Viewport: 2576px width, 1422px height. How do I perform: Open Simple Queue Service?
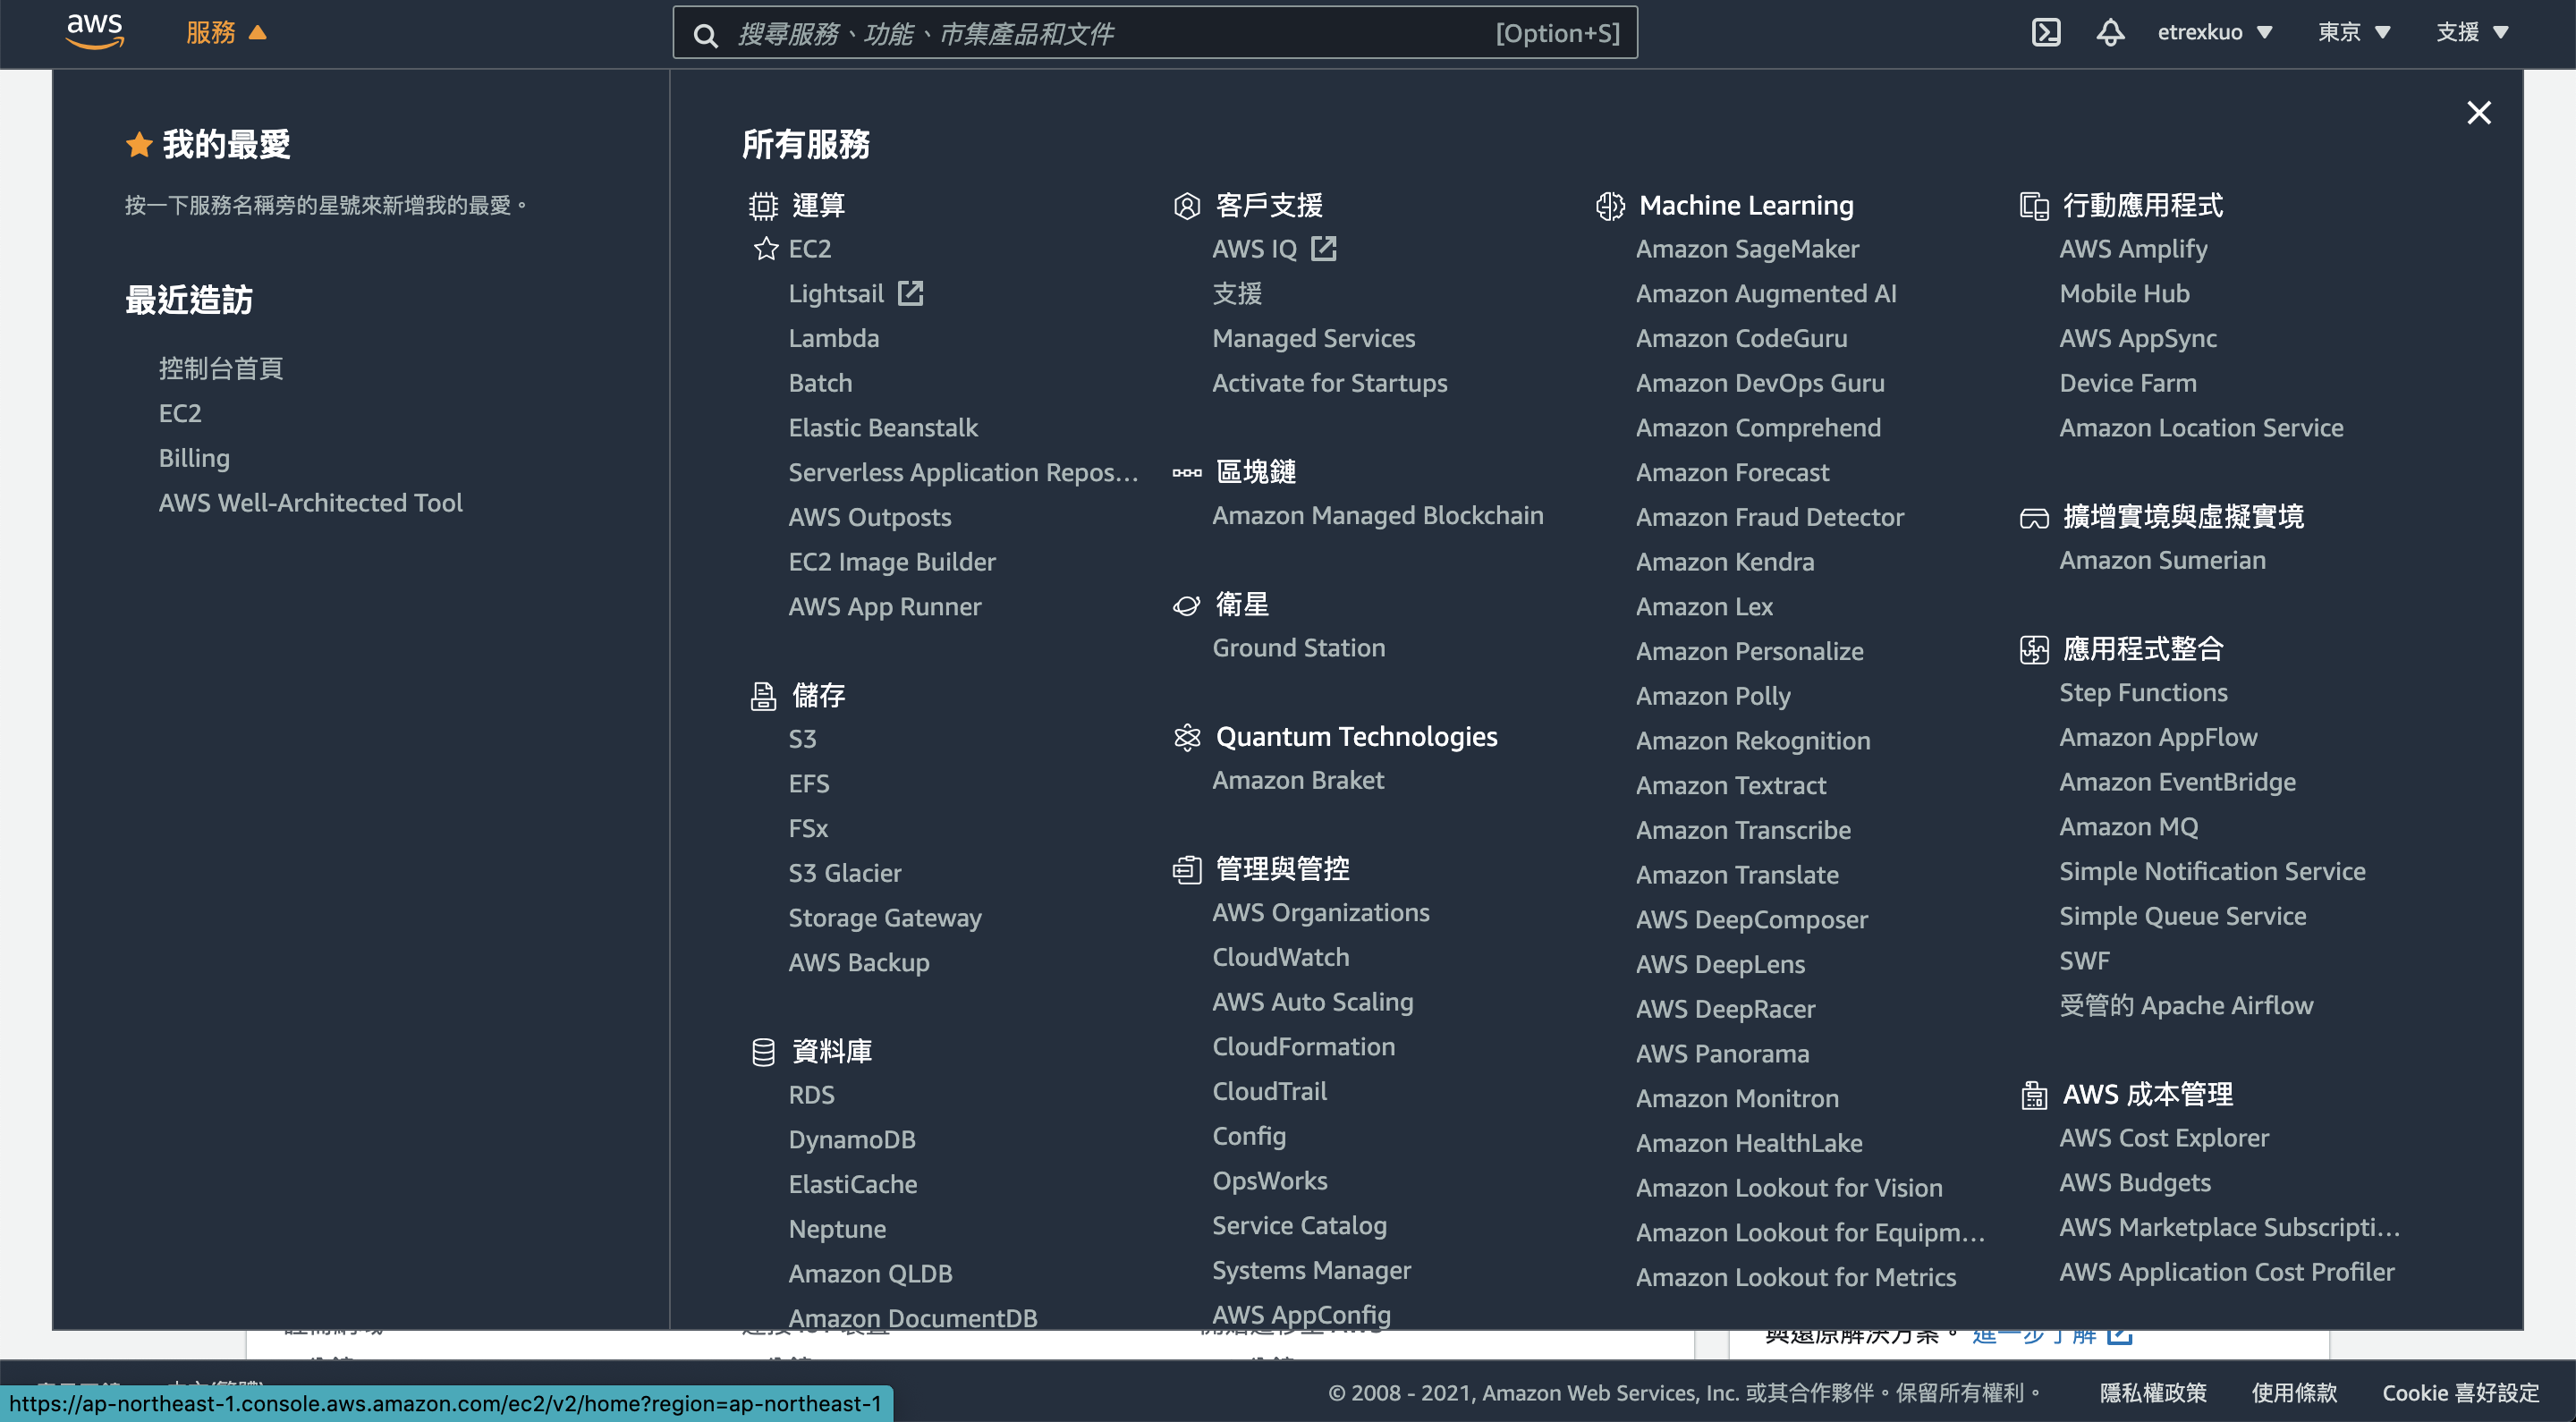(x=2182, y=916)
